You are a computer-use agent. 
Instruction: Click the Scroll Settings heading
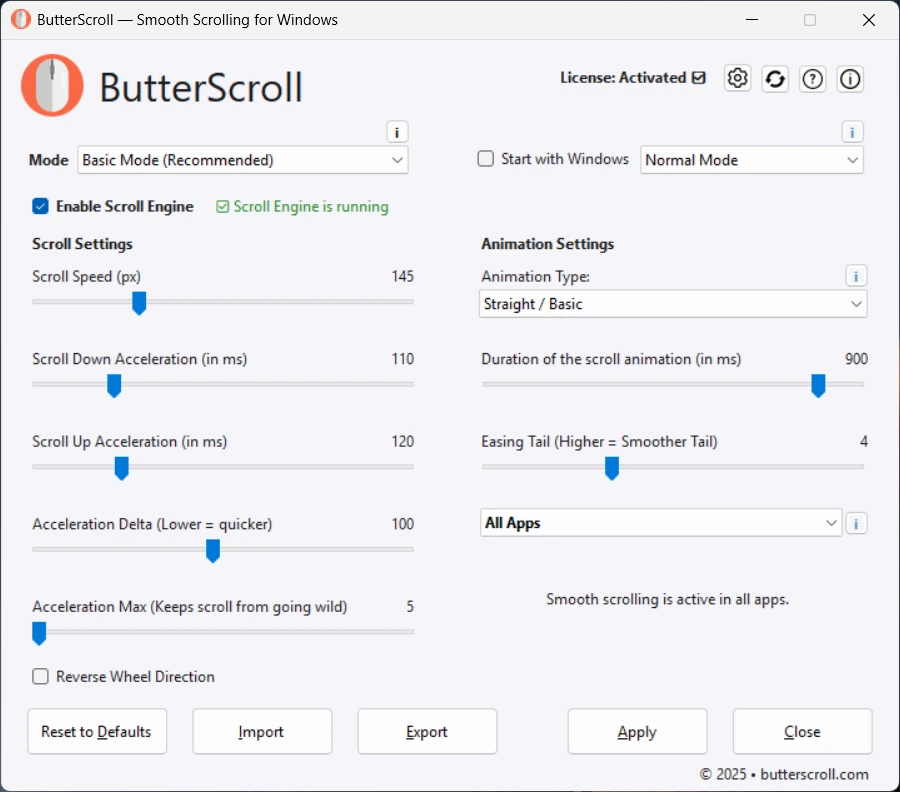pos(82,244)
